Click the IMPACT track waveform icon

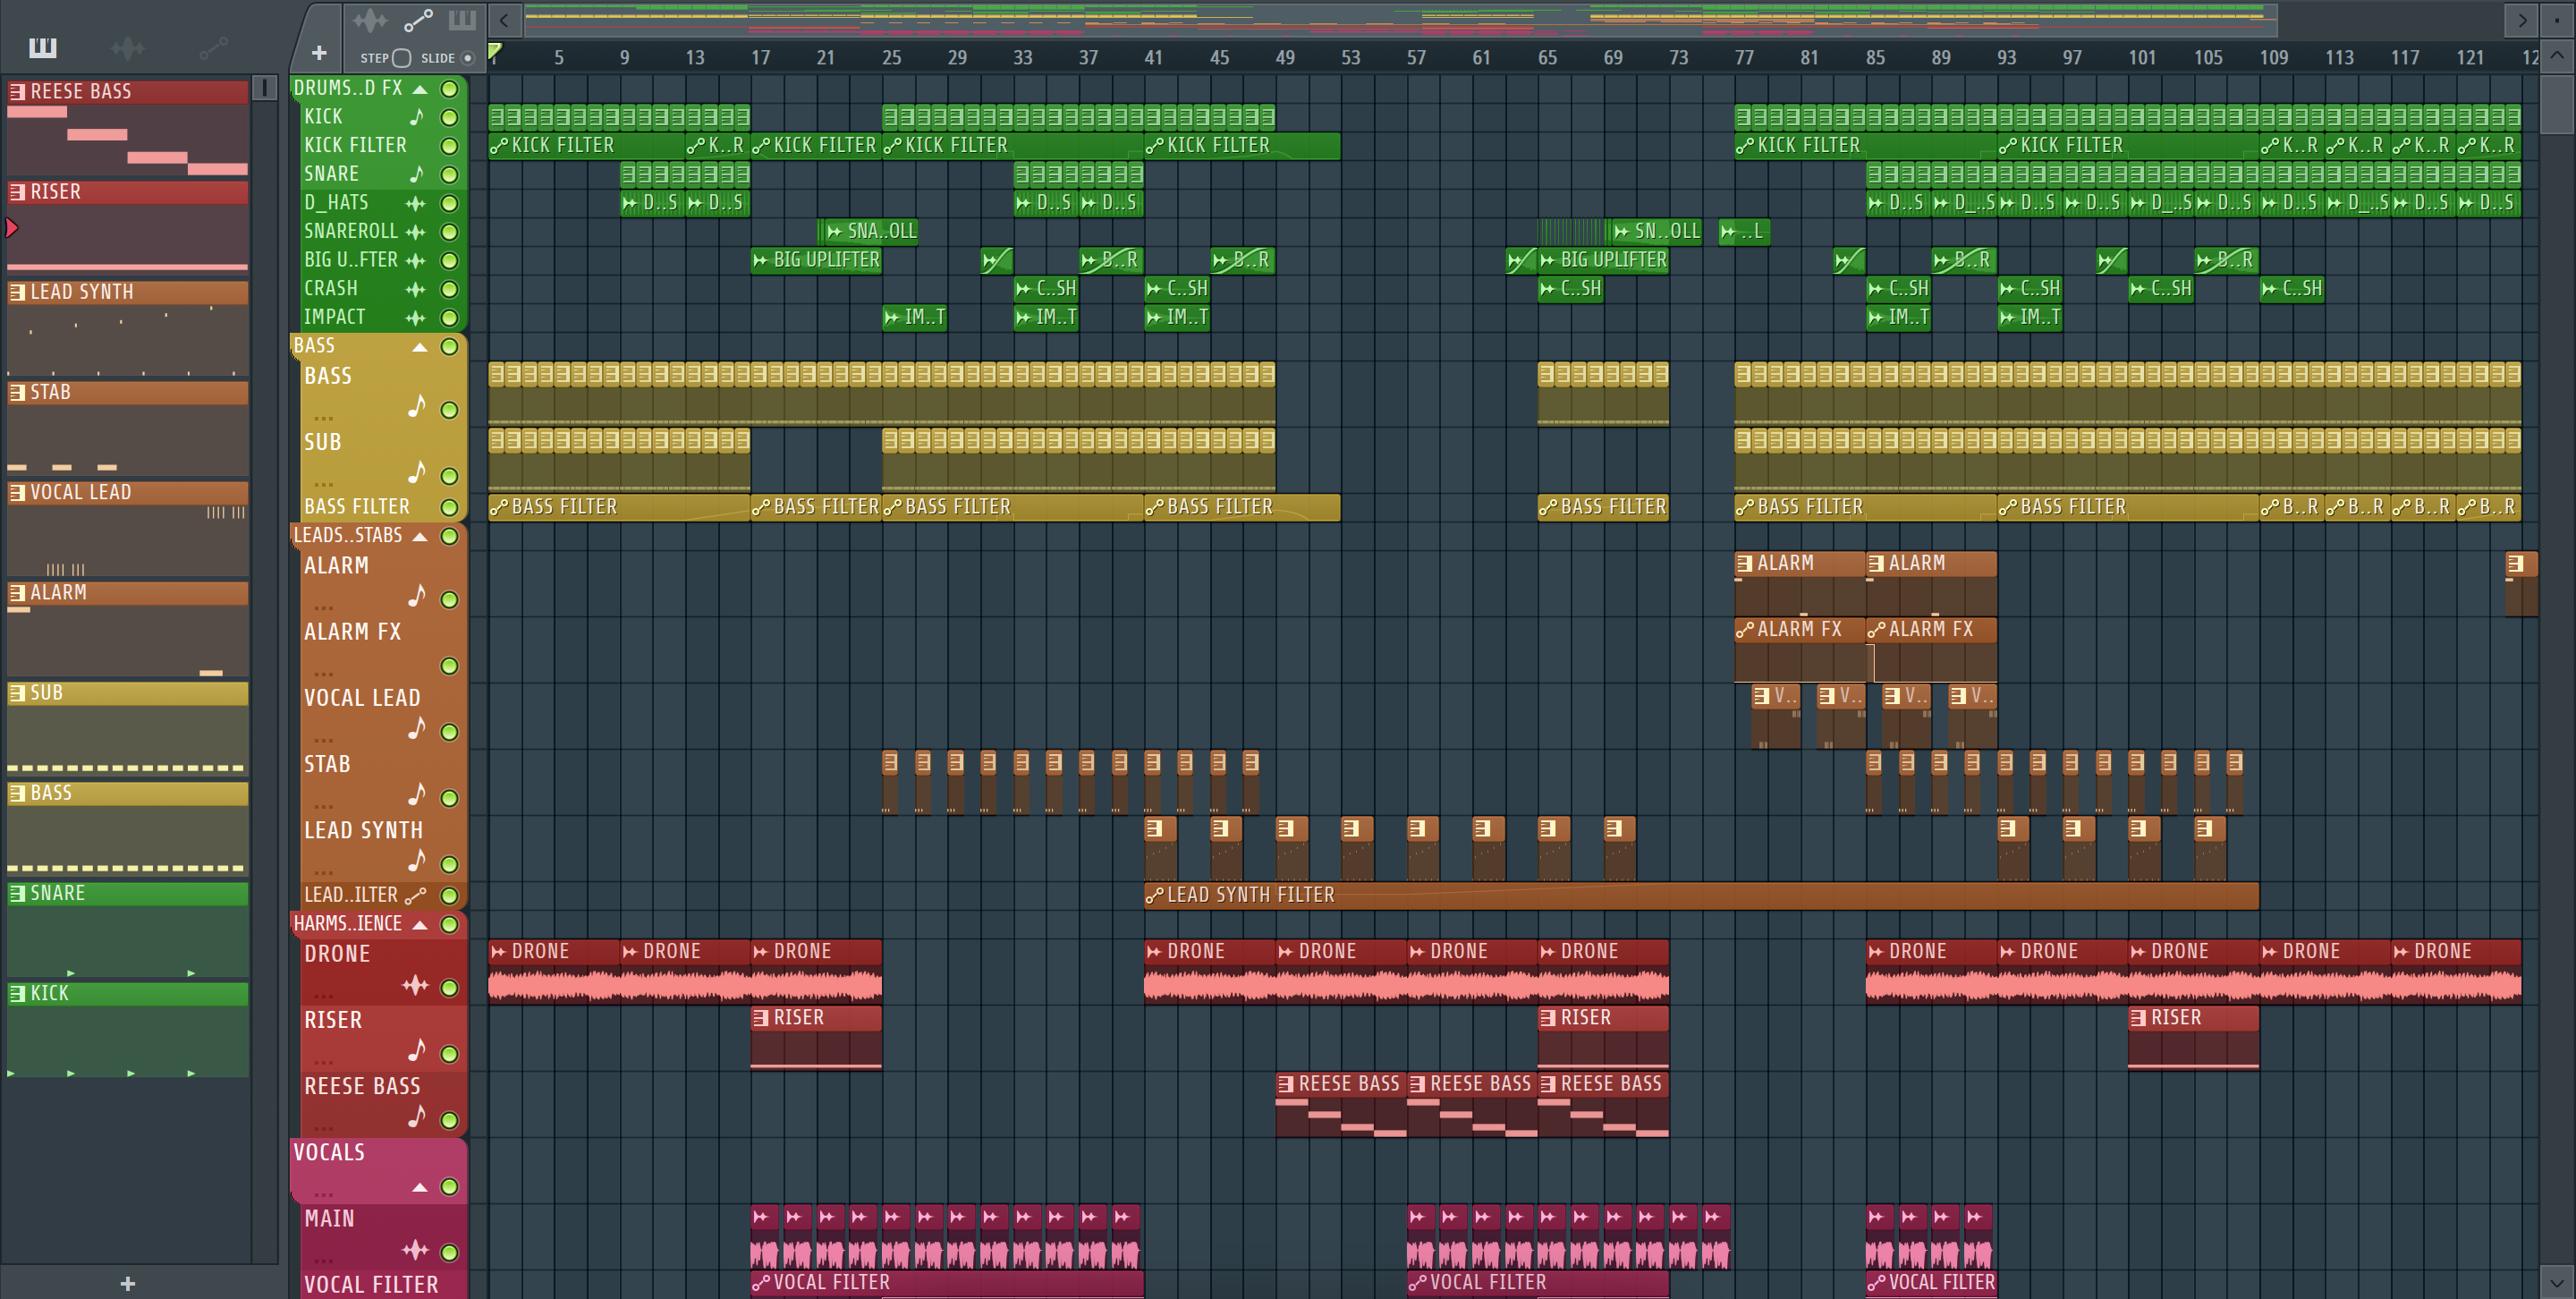(416, 318)
